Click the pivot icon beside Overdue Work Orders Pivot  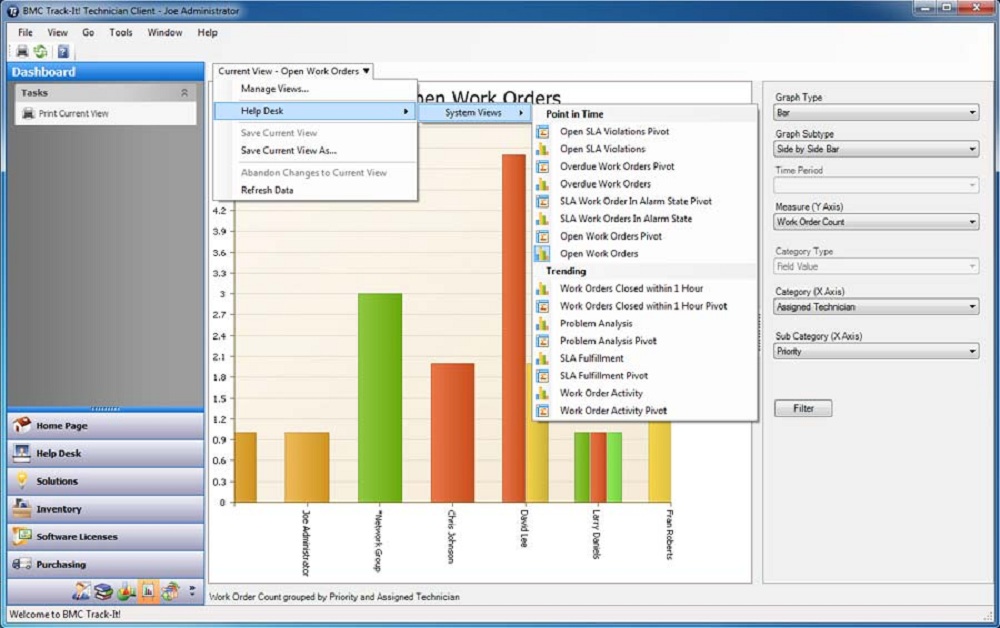coord(542,166)
